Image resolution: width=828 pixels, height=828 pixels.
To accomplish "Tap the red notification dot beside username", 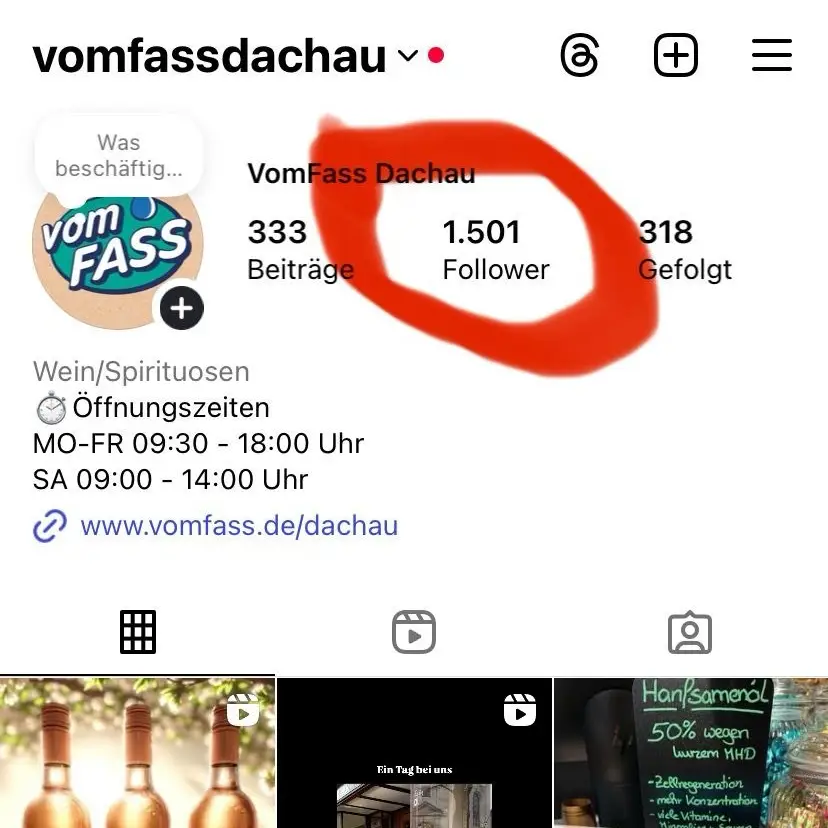I will (436, 55).
